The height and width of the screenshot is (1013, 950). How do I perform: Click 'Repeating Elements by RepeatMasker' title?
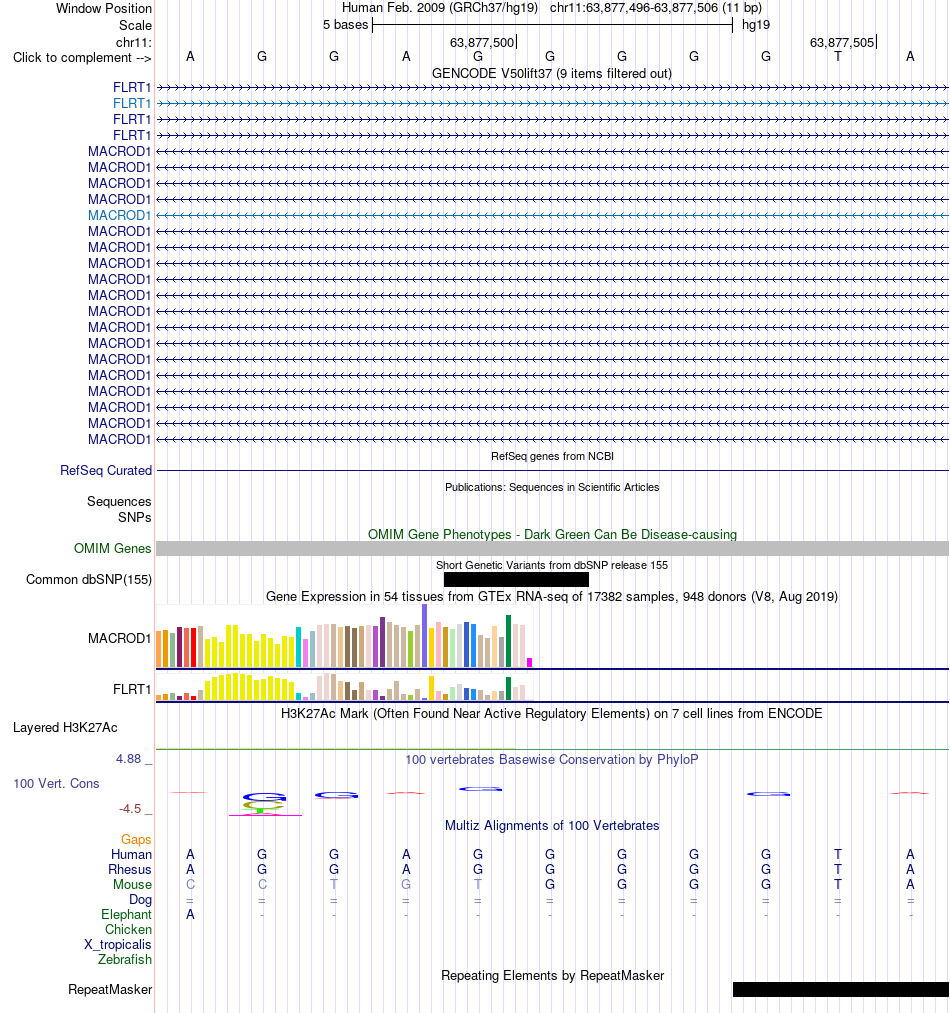[x=553, y=976]
